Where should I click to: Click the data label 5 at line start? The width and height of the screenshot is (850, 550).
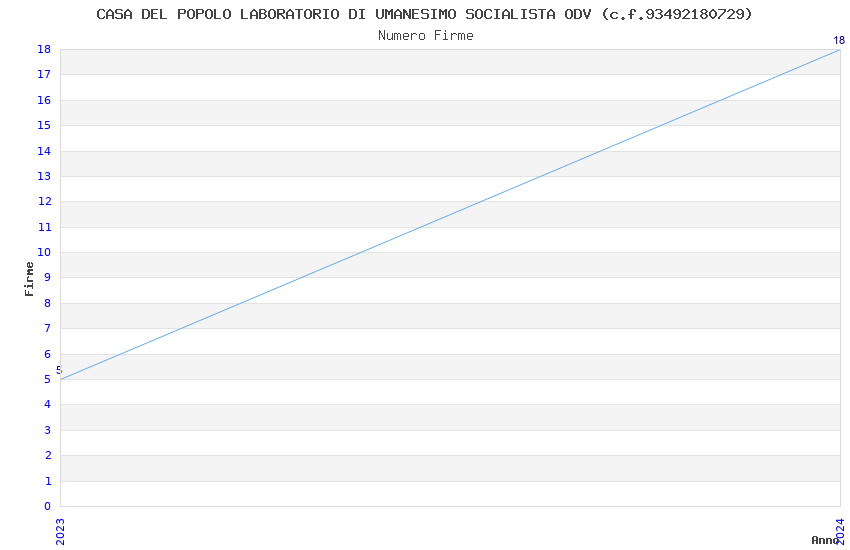[x=59, y=370]
